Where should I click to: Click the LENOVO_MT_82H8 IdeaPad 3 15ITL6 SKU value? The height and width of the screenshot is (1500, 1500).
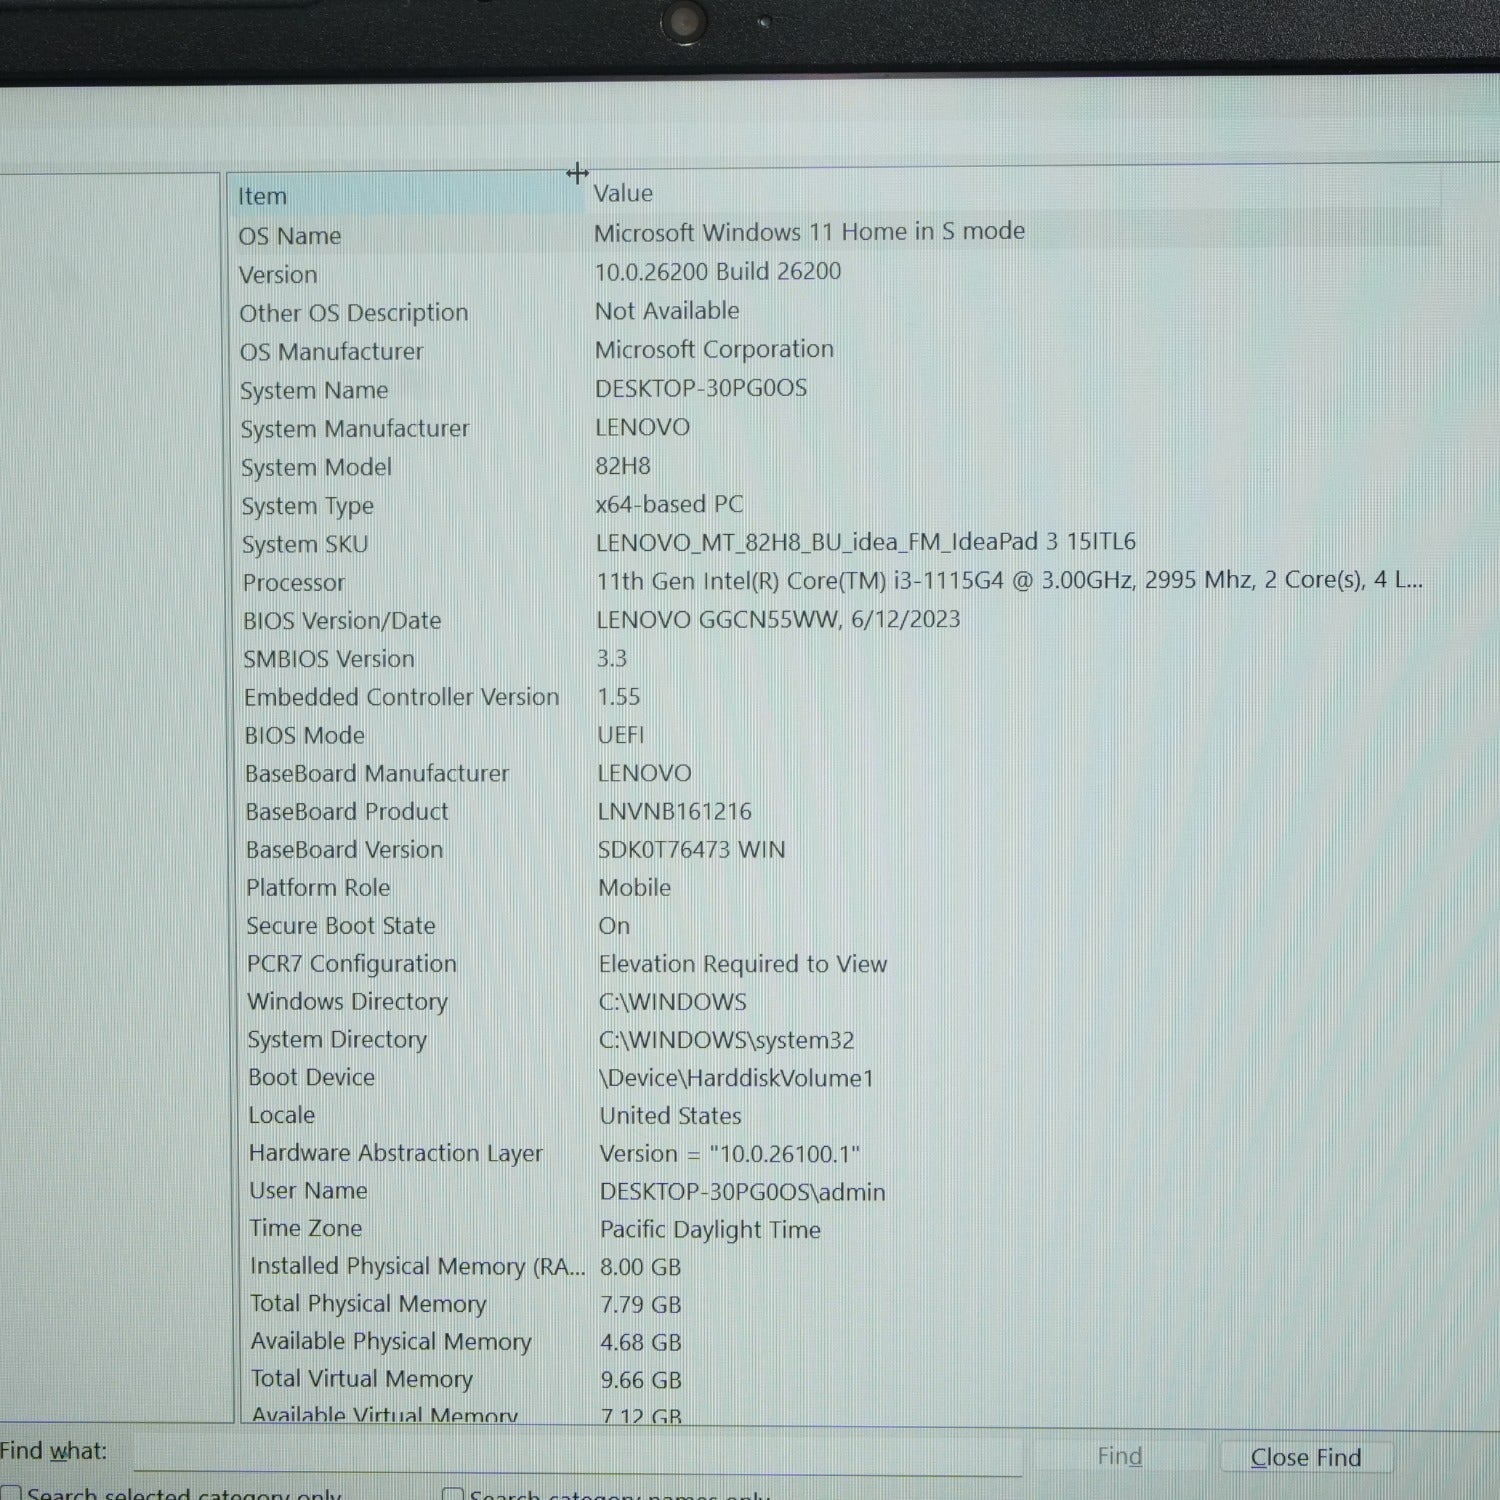pos(866,542)
